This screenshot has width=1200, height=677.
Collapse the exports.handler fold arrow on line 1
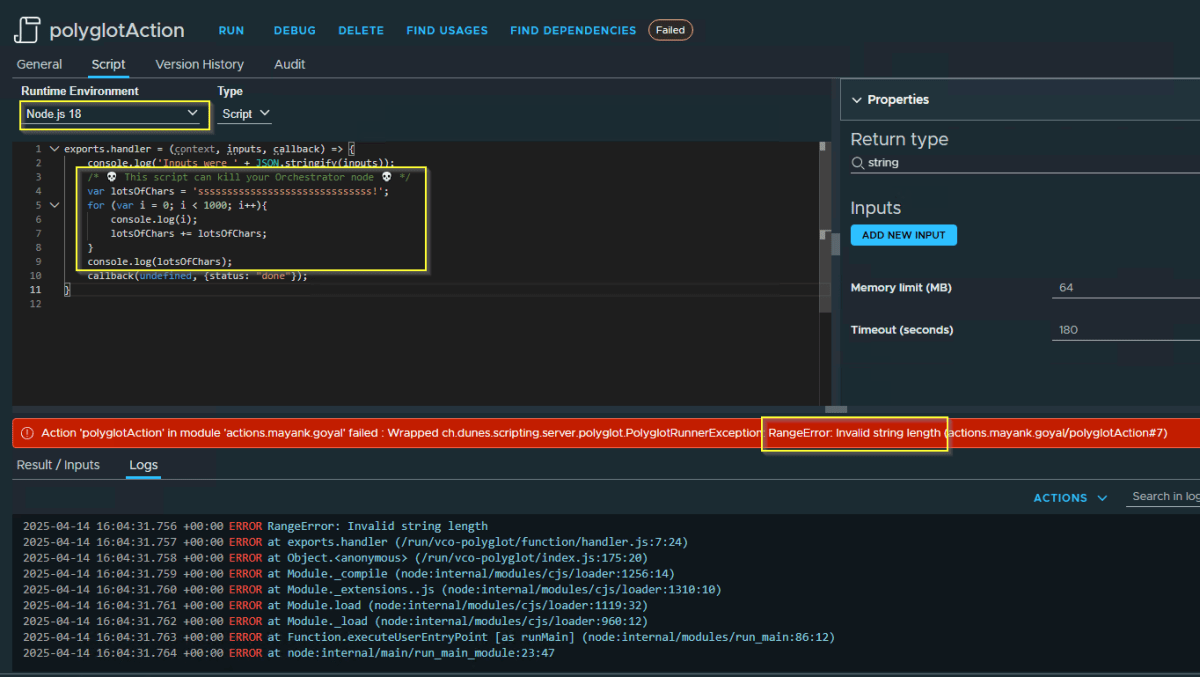(54, 149)
